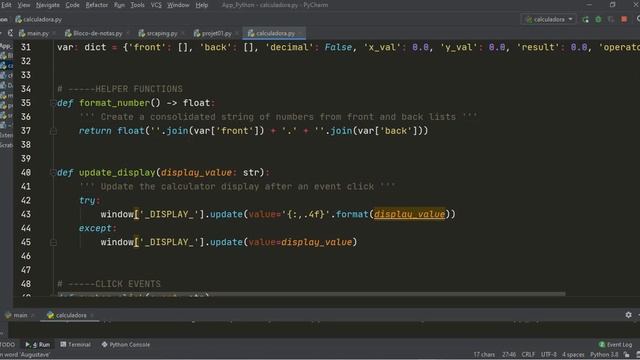Switch to the main.py editor tab

click(x=38, y=33)
